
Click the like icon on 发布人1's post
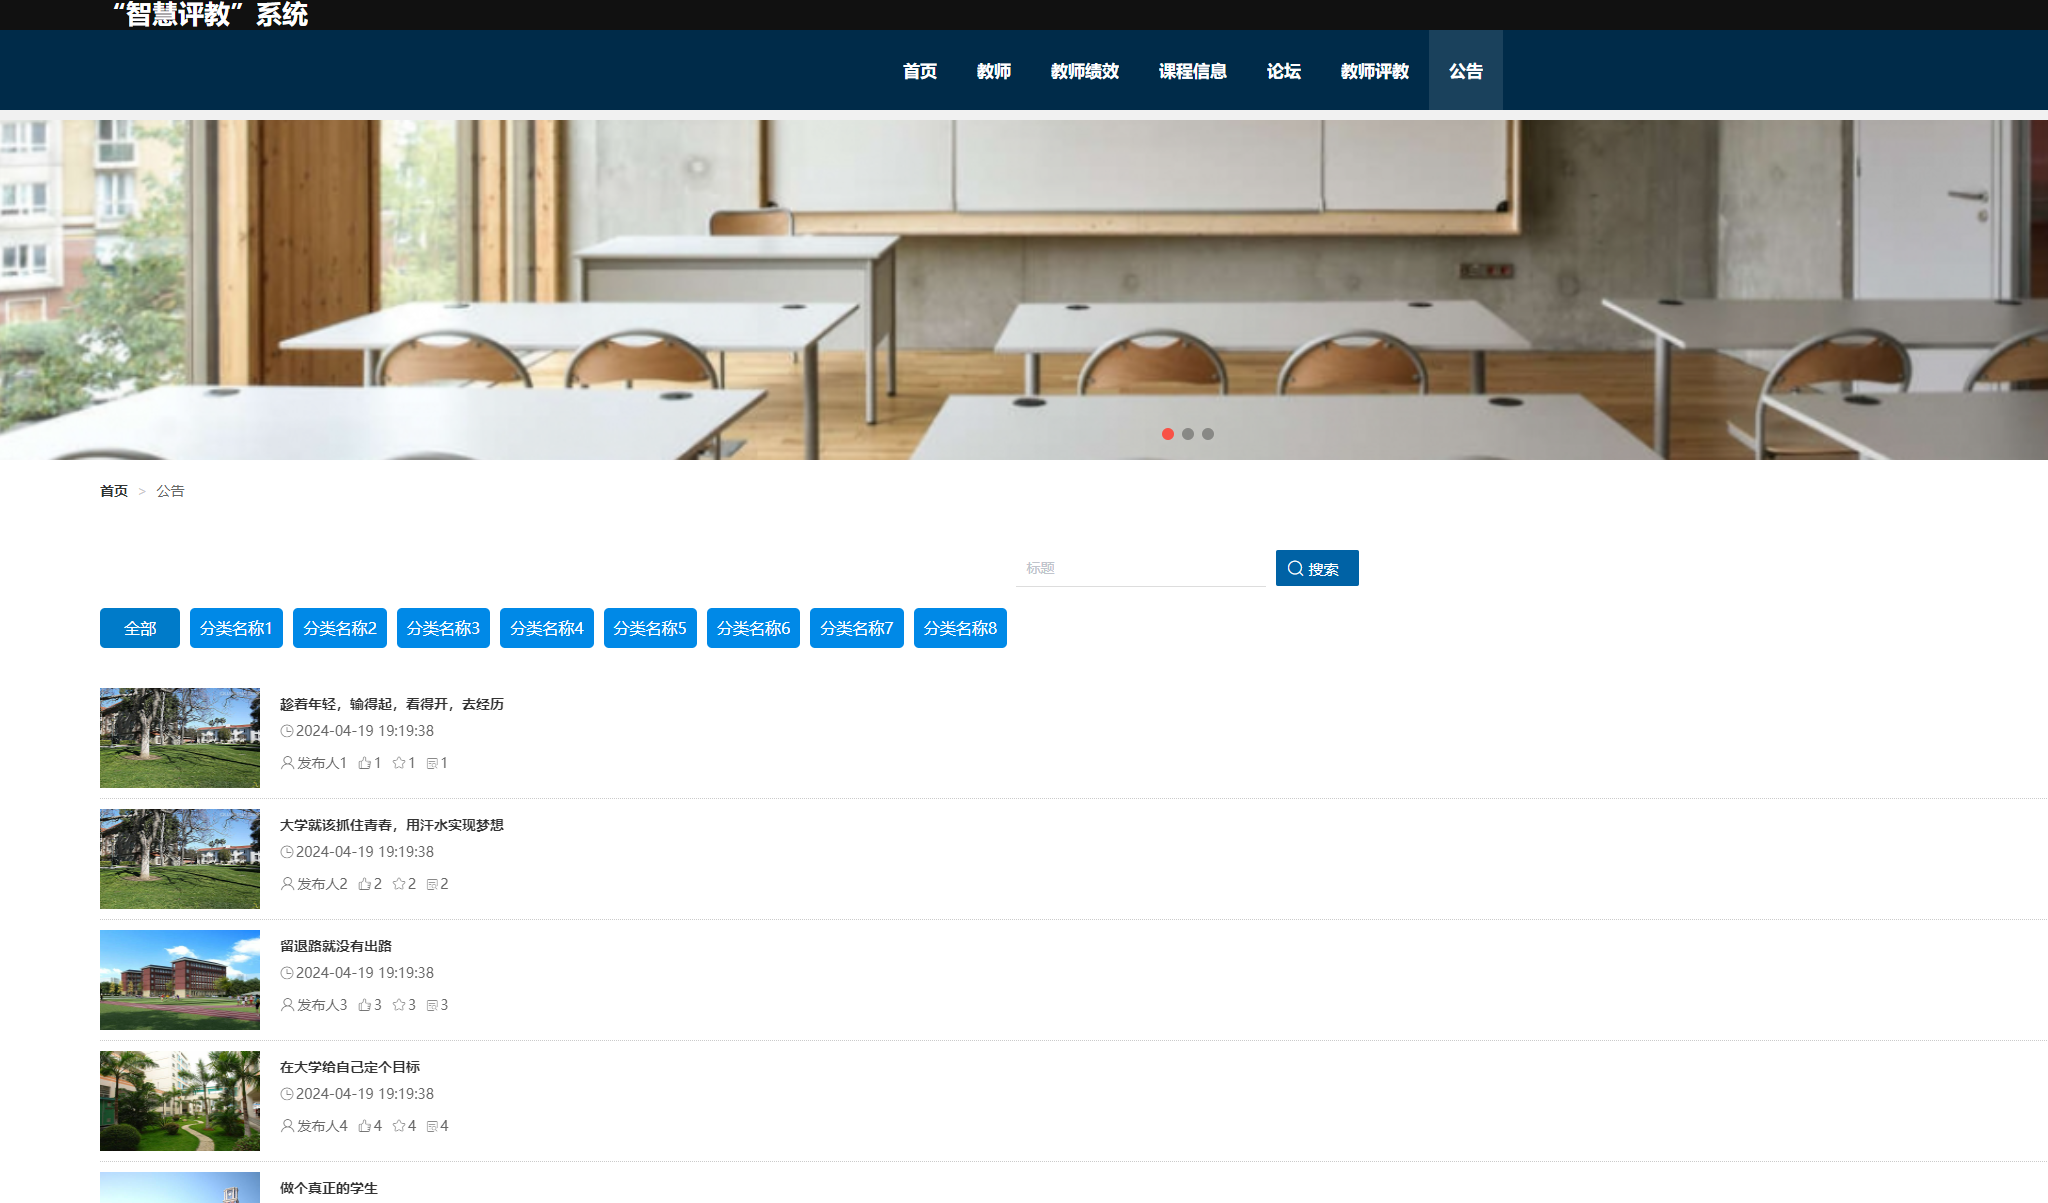(x=365, y=763)
